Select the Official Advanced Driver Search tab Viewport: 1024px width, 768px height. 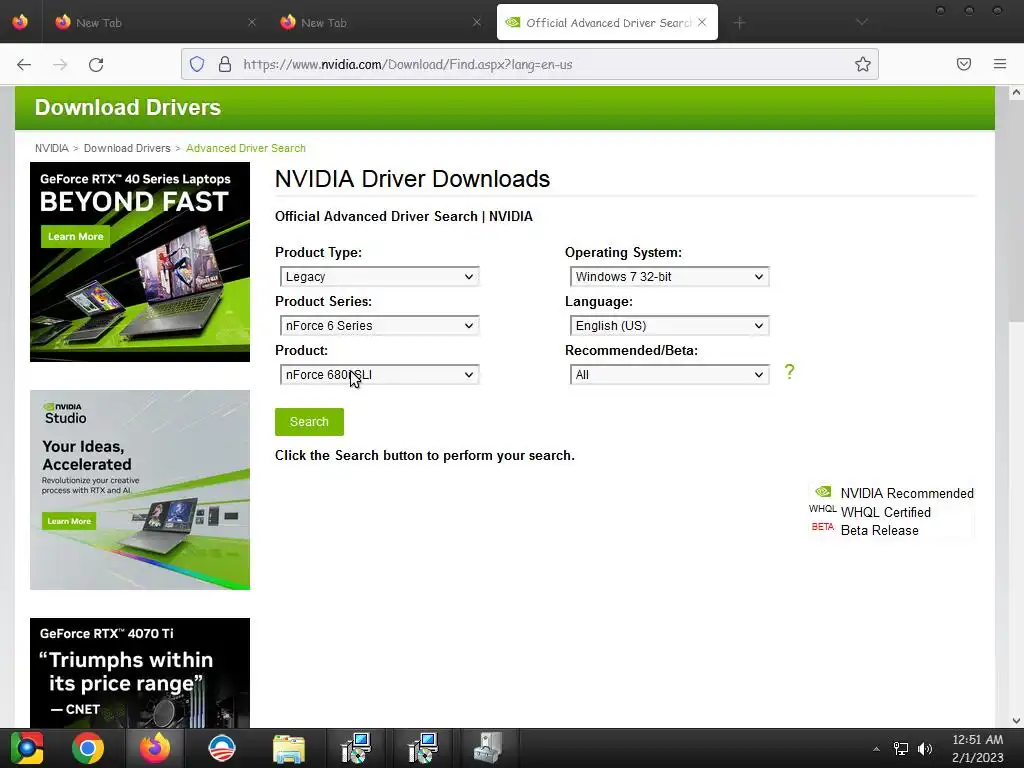click(x=607, y=22)
